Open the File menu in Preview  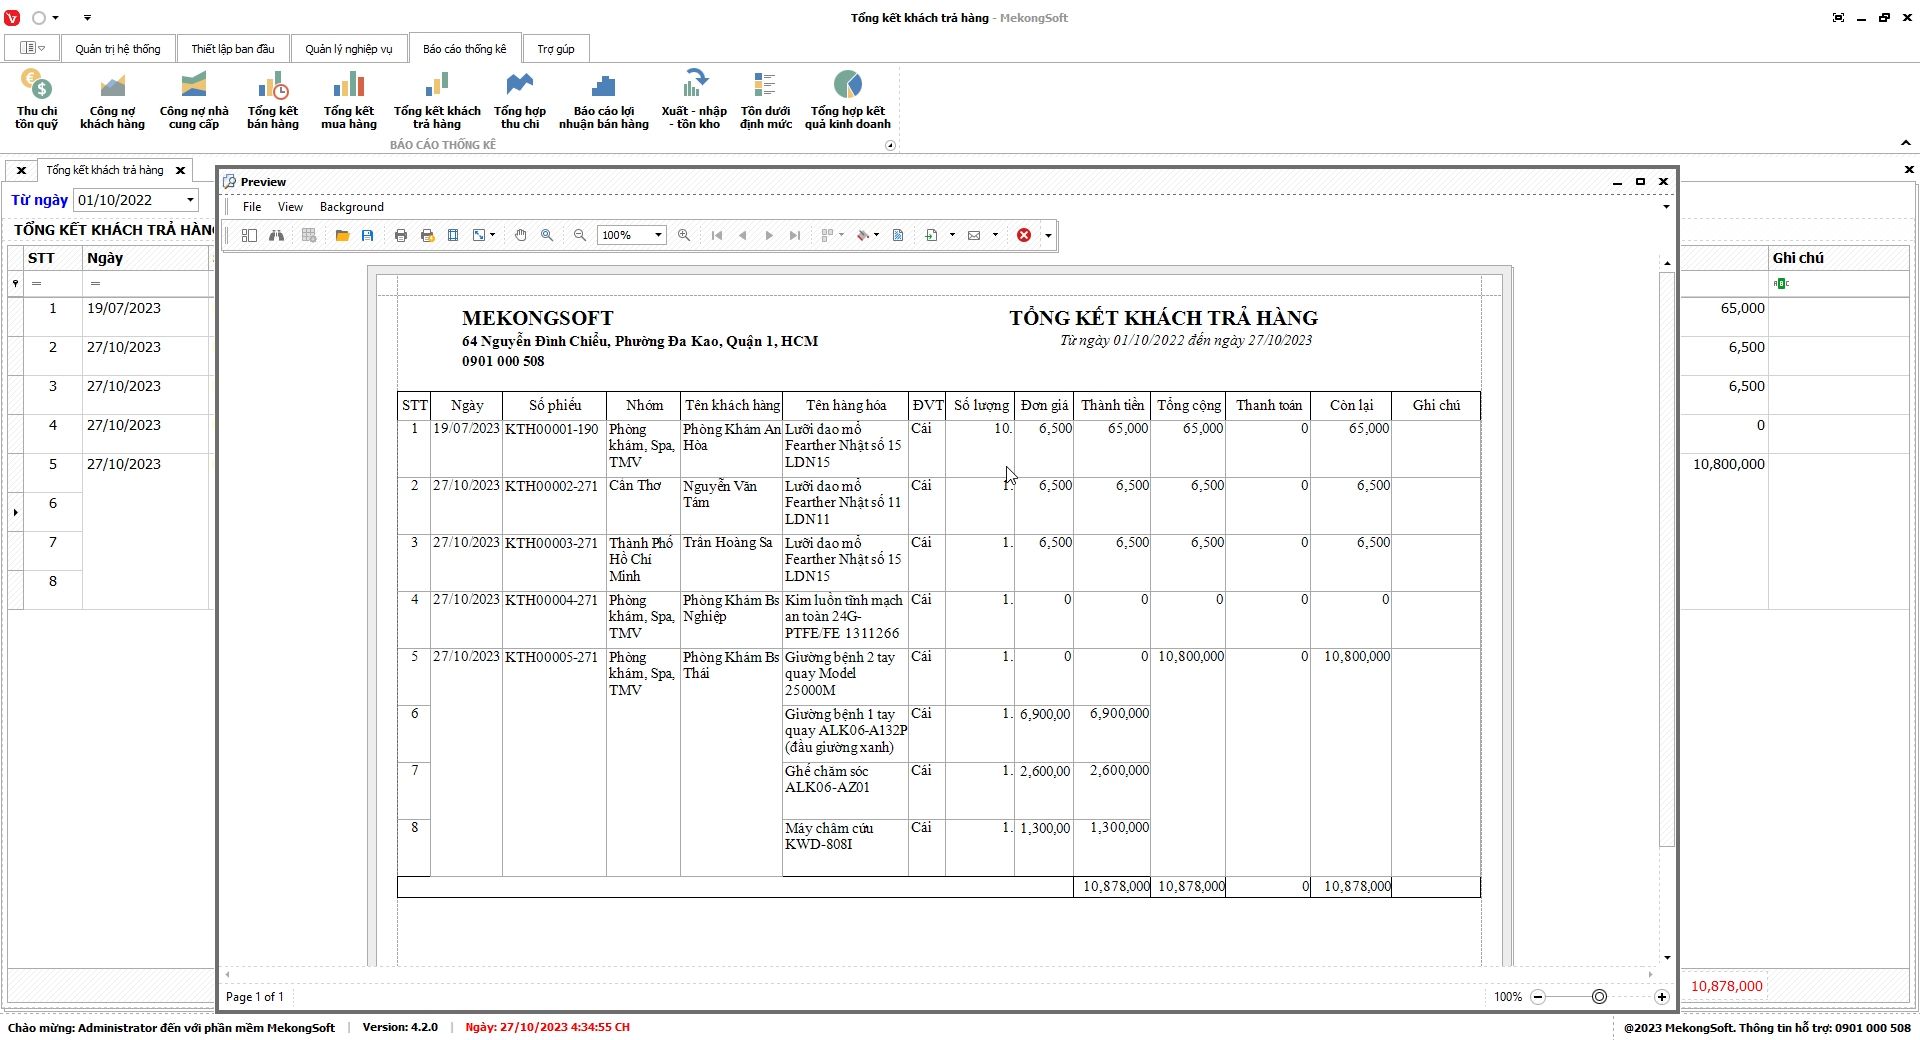tap(252, 207)
